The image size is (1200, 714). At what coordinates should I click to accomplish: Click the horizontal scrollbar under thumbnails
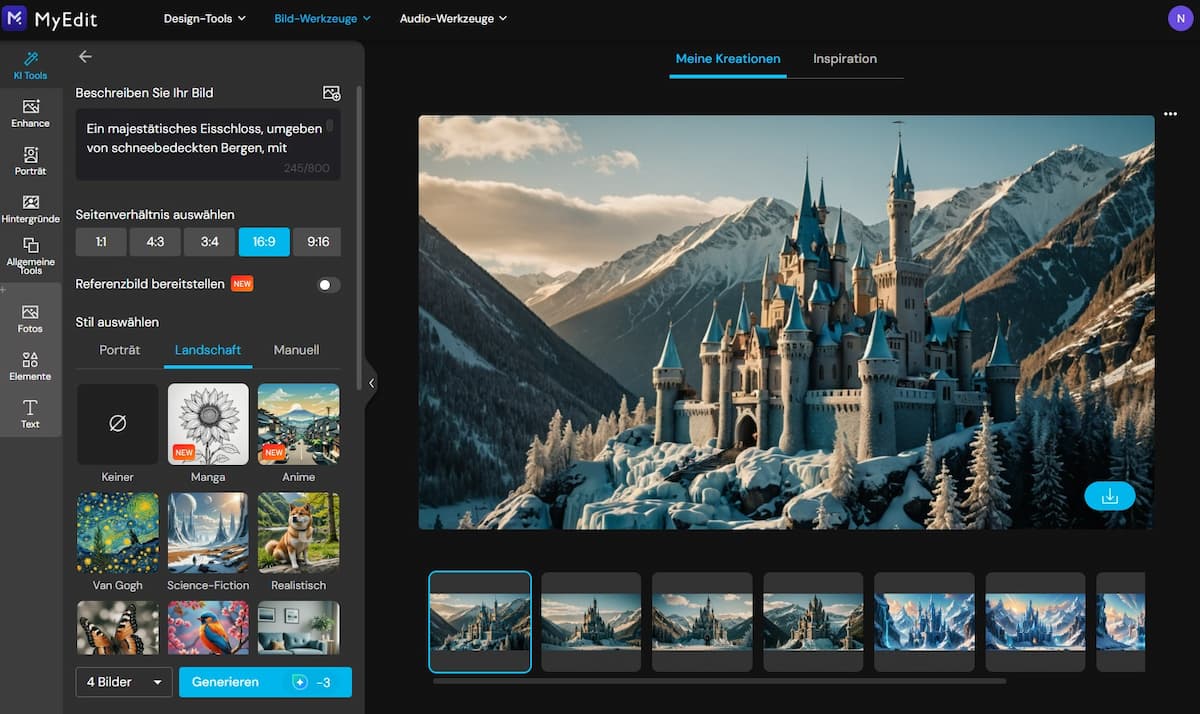(719, 681)
